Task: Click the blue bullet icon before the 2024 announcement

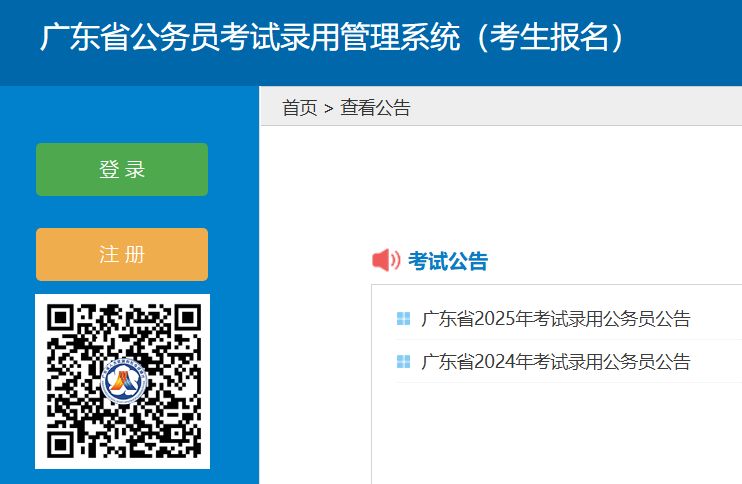Action: click(x=403, y=361)
